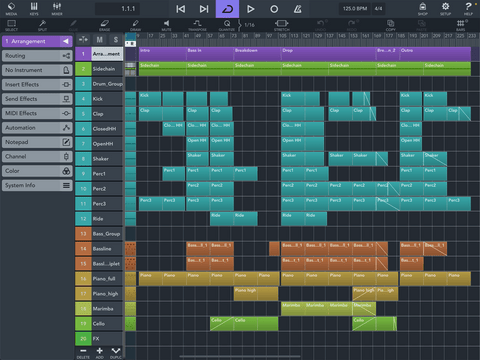Open the Stretch tool
The width and height of the screenshot is (480, 360).
[x=282, y=25]
